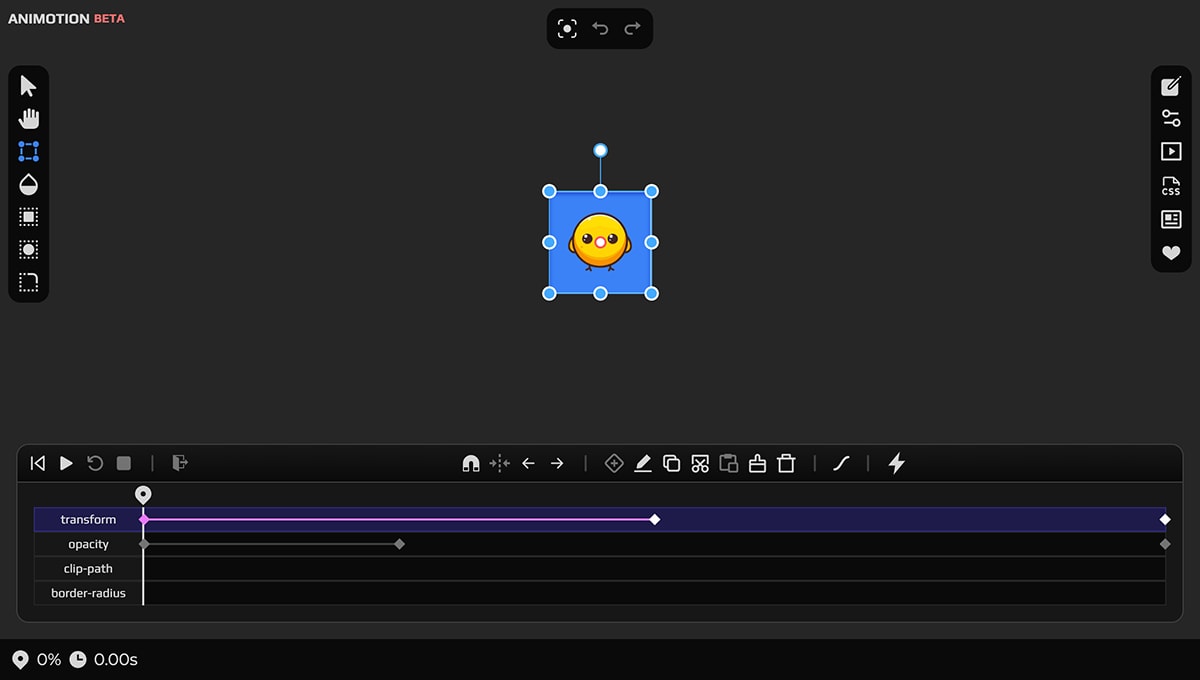Image resolution: width=1200 pixels, height=680 pixels.
Task: Click the loop replay icon
Action: pos(95,463)
